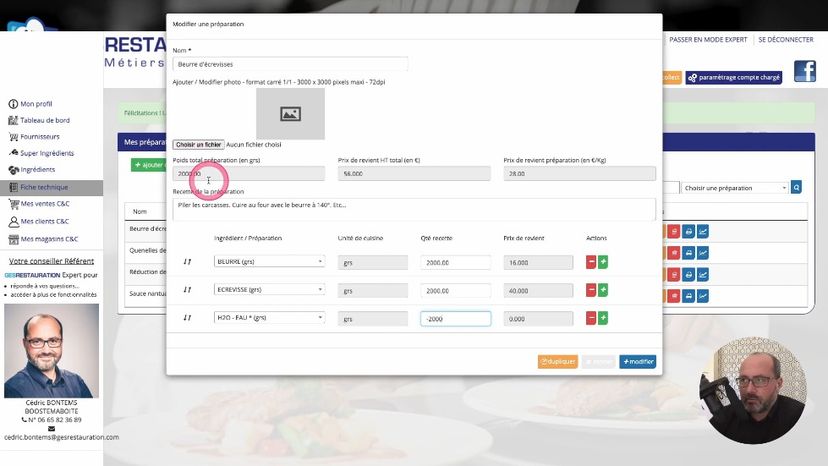Viewport: 828px width, 466px height.
Task: Click Qté recette field of BEURRE row
Action: 456,262
